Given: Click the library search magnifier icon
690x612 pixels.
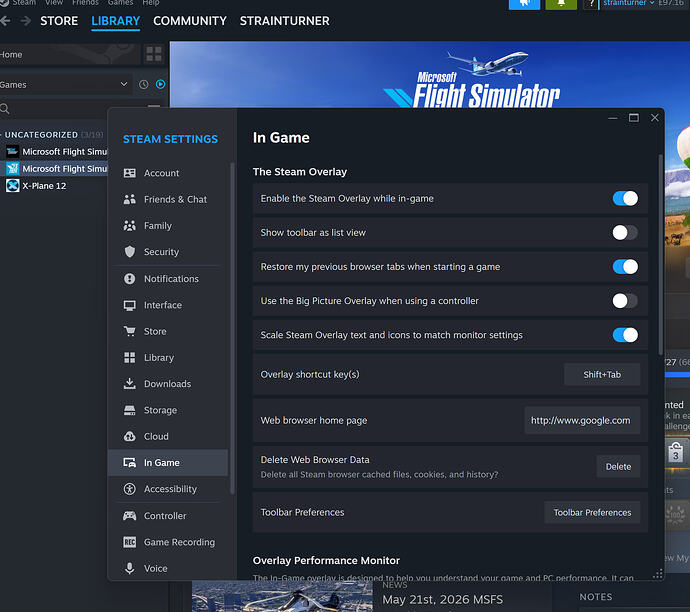Looking at the screenshot, I should (5, 108).
